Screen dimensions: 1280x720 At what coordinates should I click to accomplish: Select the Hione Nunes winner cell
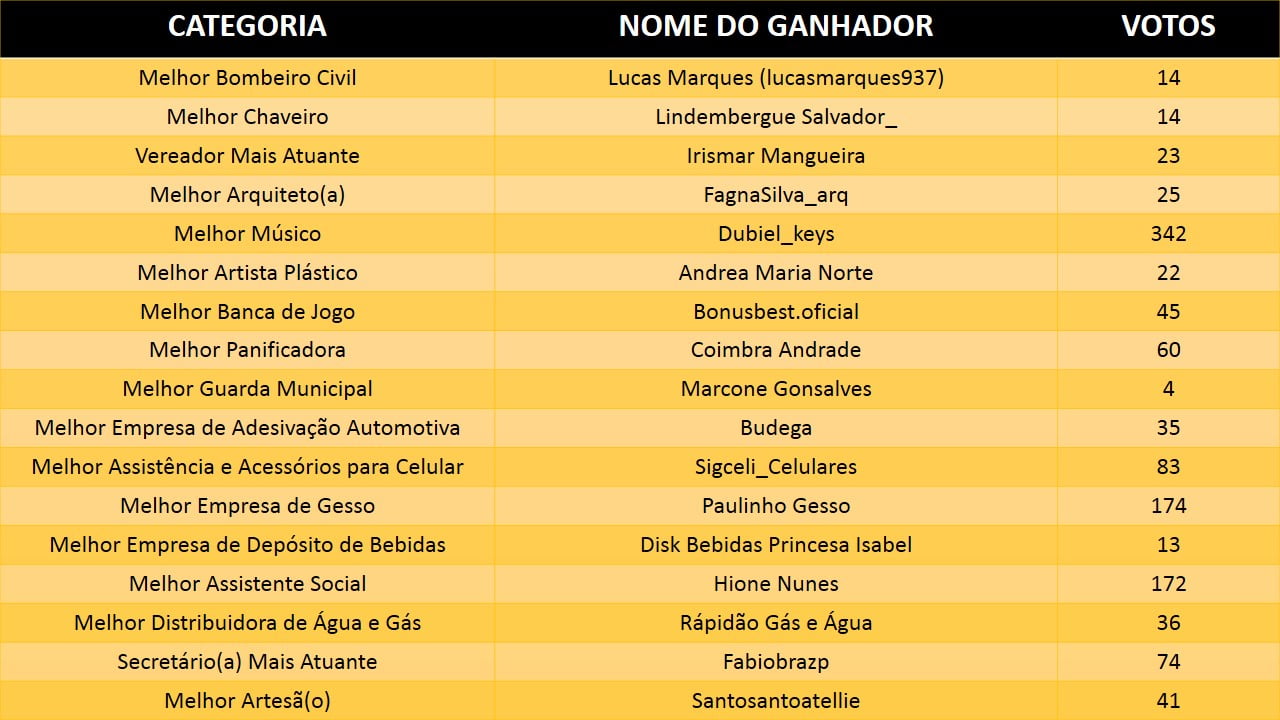point(776,584)
